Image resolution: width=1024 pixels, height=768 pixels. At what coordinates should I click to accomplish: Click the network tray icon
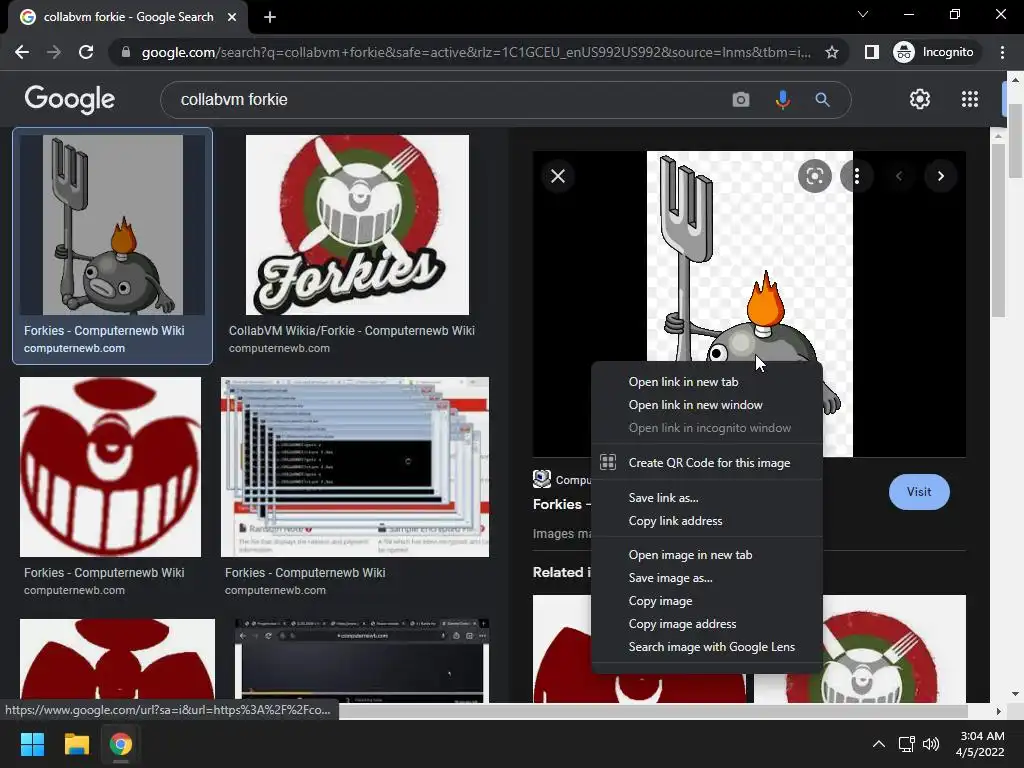pos(906,744)
